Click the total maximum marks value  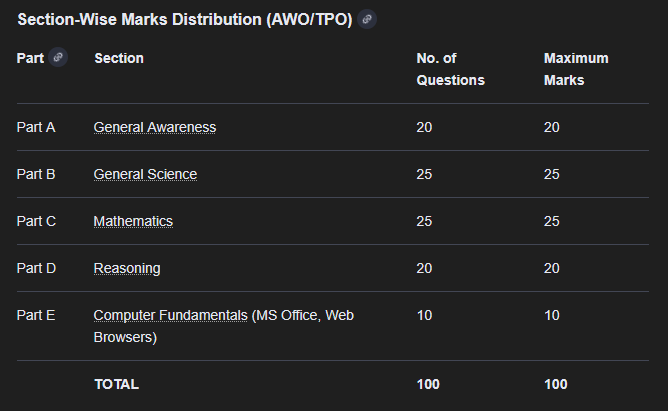coord(555,384)
